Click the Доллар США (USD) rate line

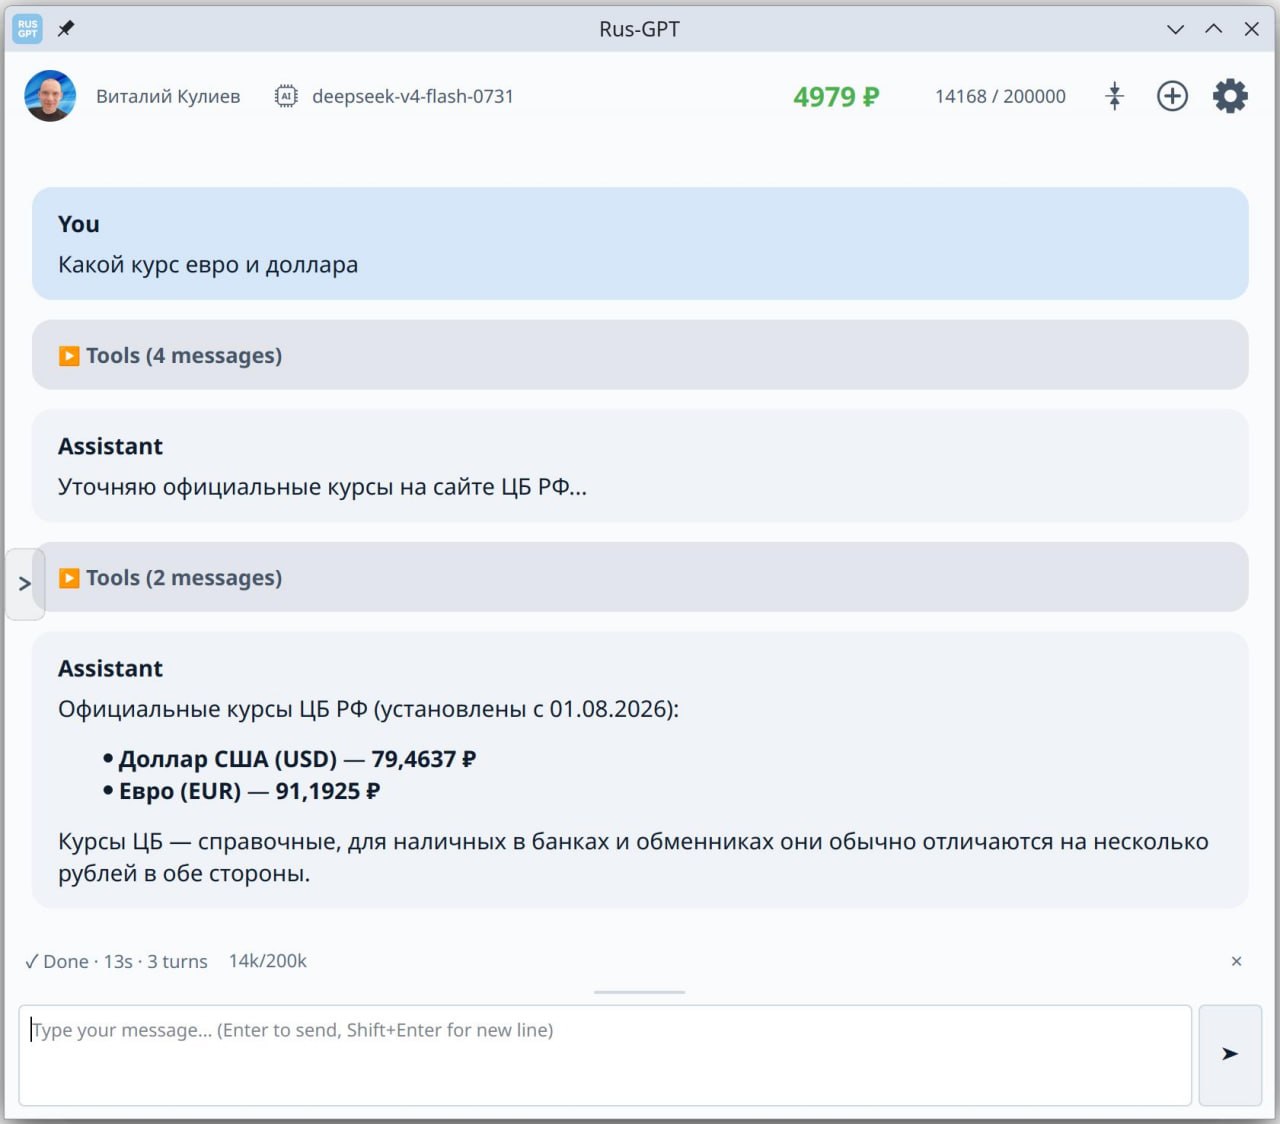pos(297,759)
